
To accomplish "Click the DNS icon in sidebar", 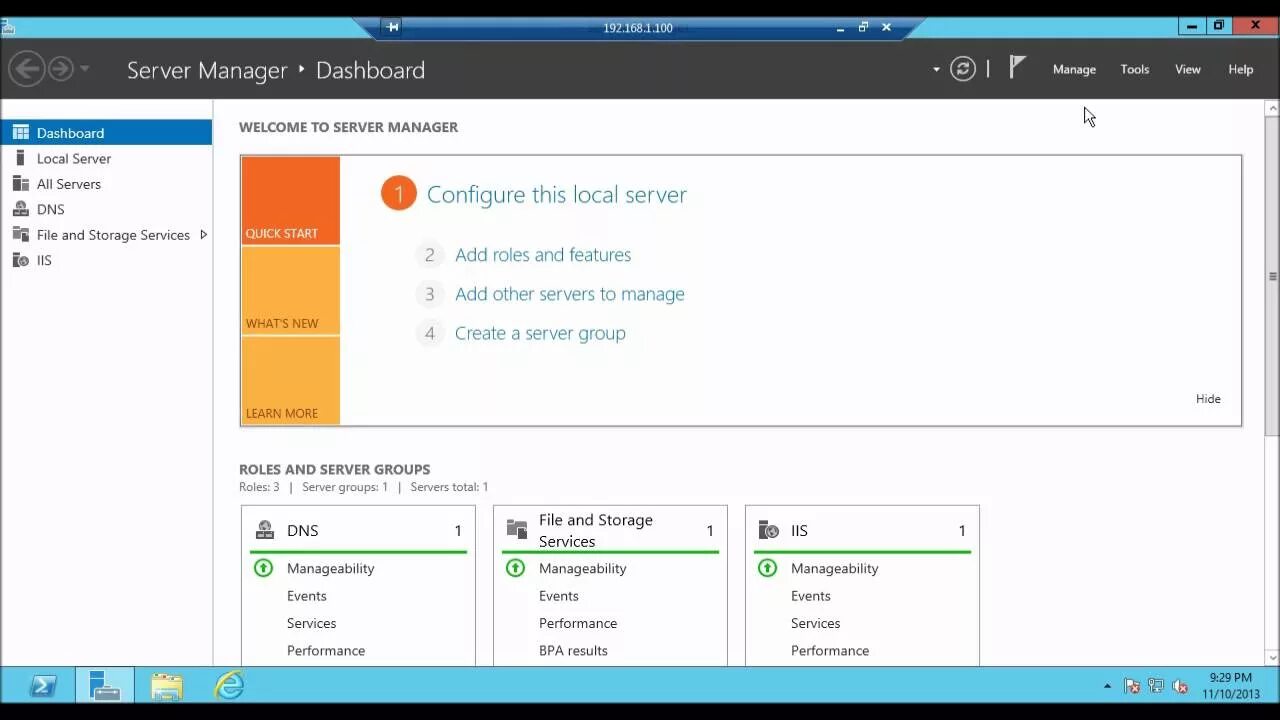I will point(20,209).
